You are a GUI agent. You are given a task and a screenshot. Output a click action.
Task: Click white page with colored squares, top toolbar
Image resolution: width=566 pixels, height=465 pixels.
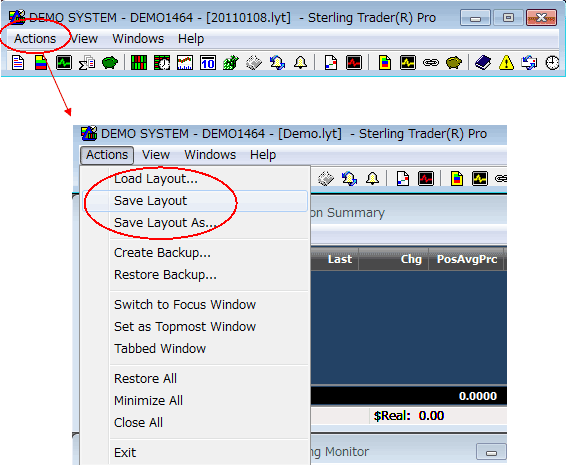click(331, 63)
